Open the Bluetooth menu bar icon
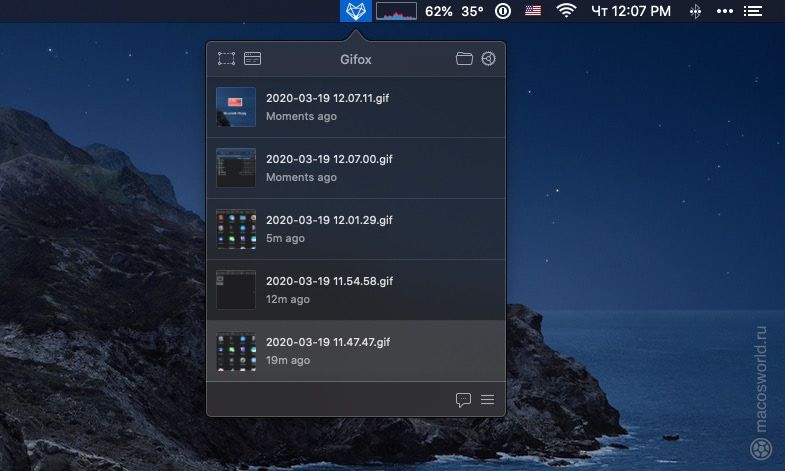 click(x=695, y=11)
